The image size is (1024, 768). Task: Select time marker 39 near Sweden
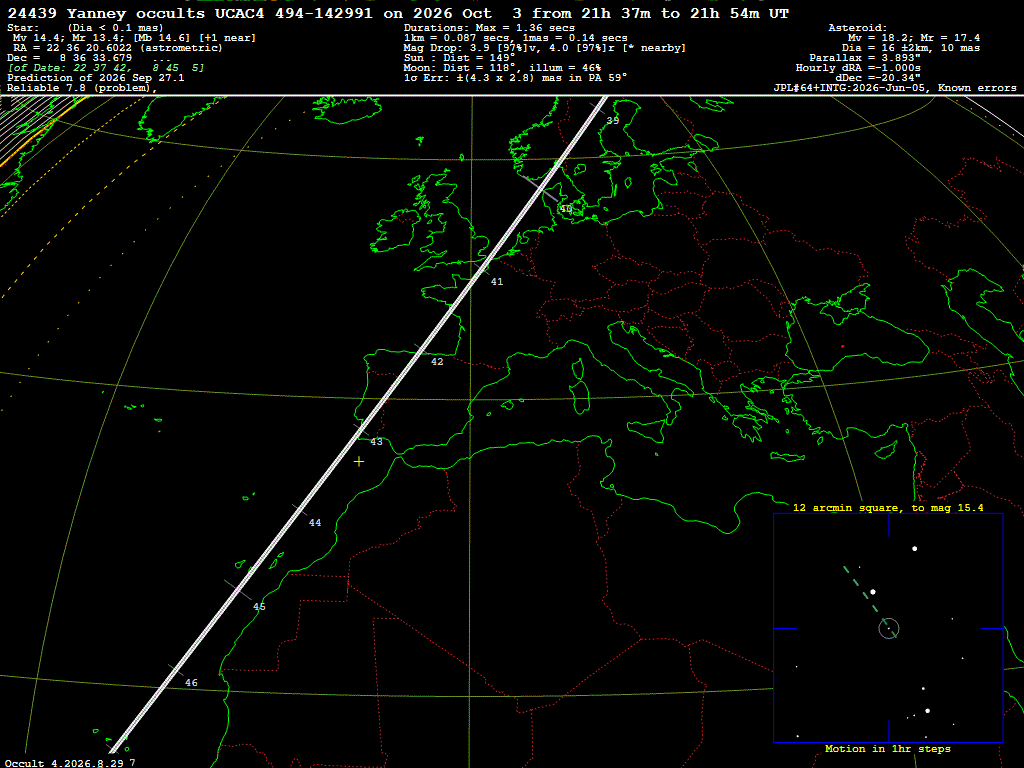pos(613,120)
